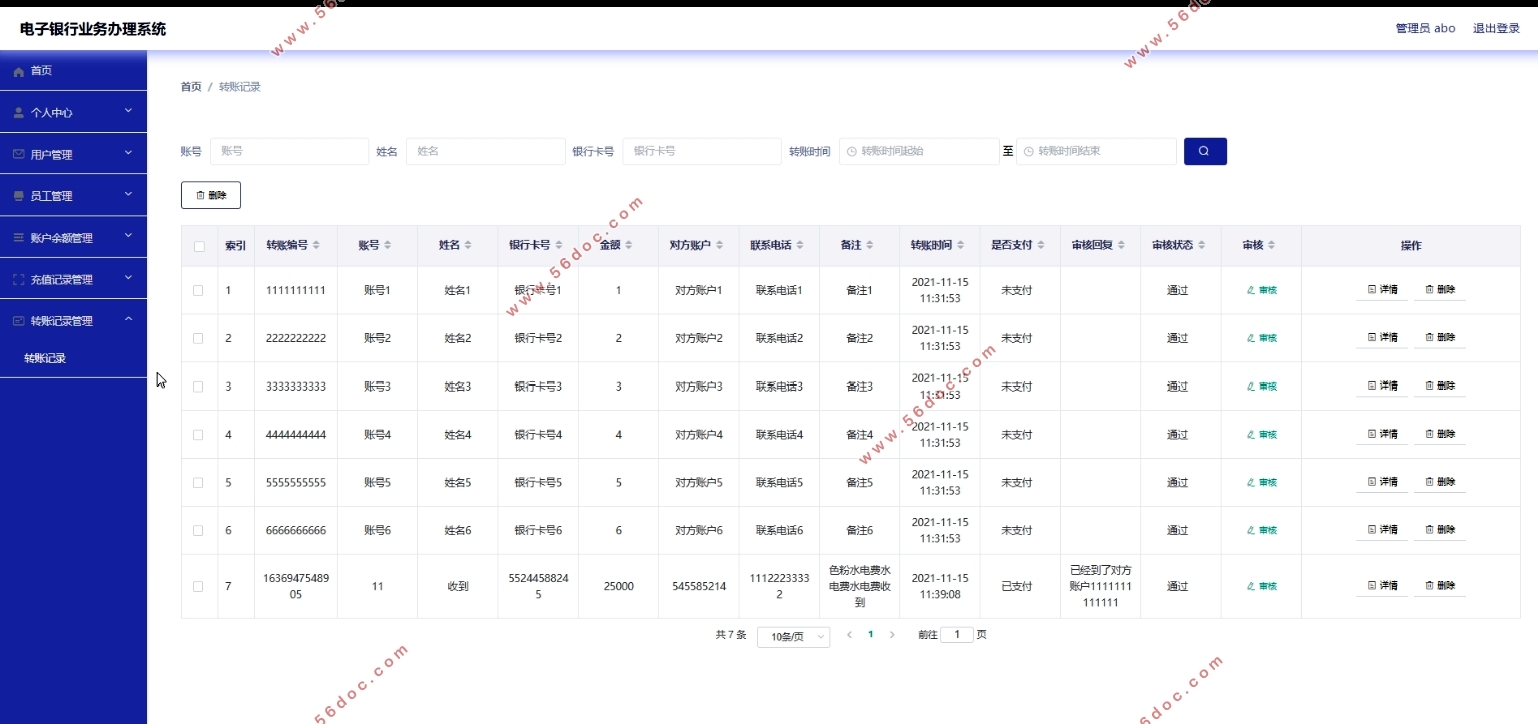
Task: Click the next page arrow
Action: tap(892, 635)
